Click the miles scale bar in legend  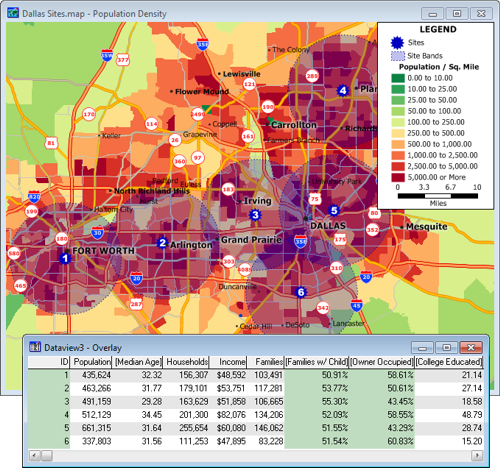438,196
